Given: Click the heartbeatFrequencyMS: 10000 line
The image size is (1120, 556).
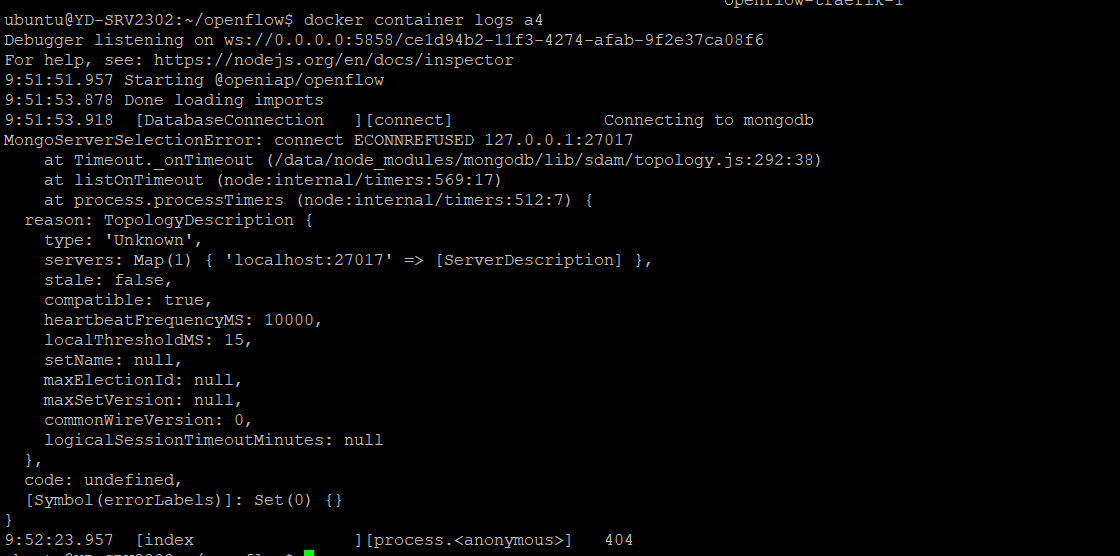Looking at the screenshot, I should 184,320.
